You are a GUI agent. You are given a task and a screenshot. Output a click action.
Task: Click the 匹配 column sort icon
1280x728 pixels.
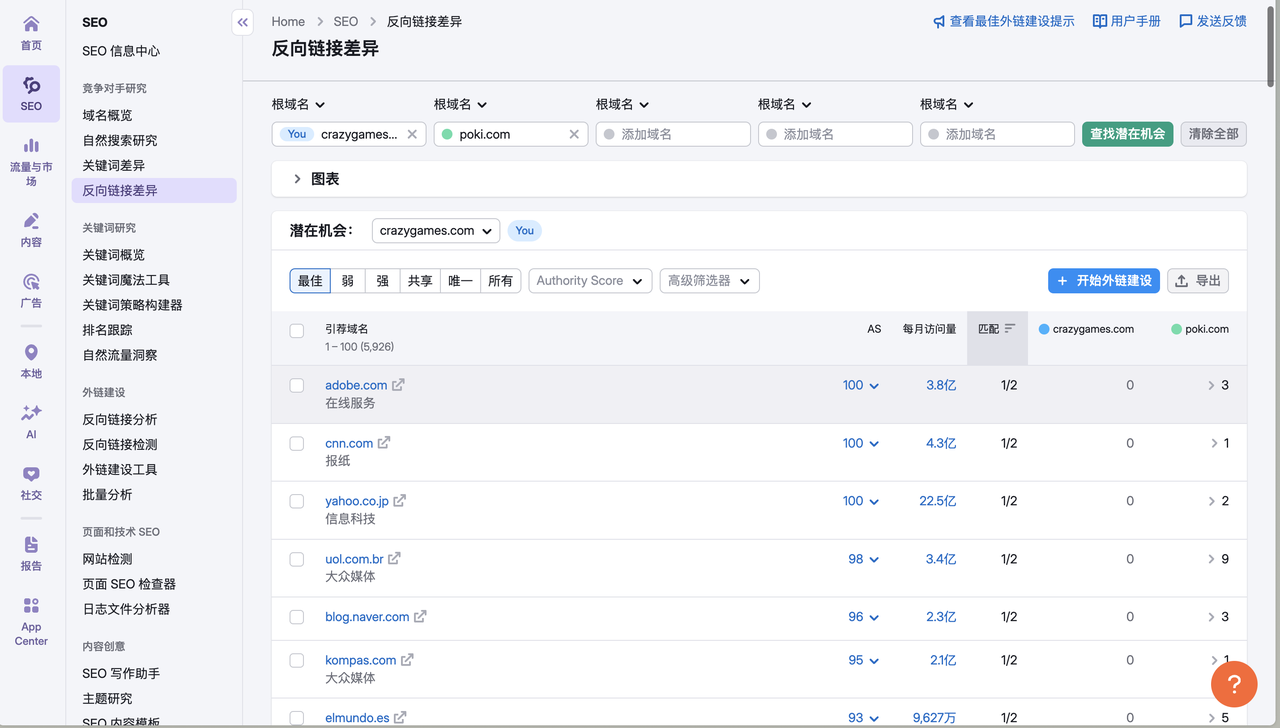point(1010,328)
